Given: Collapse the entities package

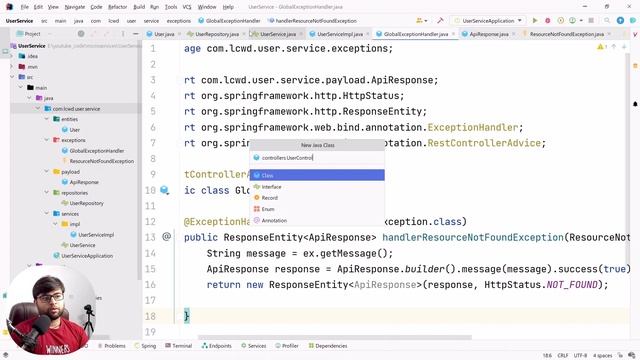Looking at the screenshot, I should coord(46,119).
